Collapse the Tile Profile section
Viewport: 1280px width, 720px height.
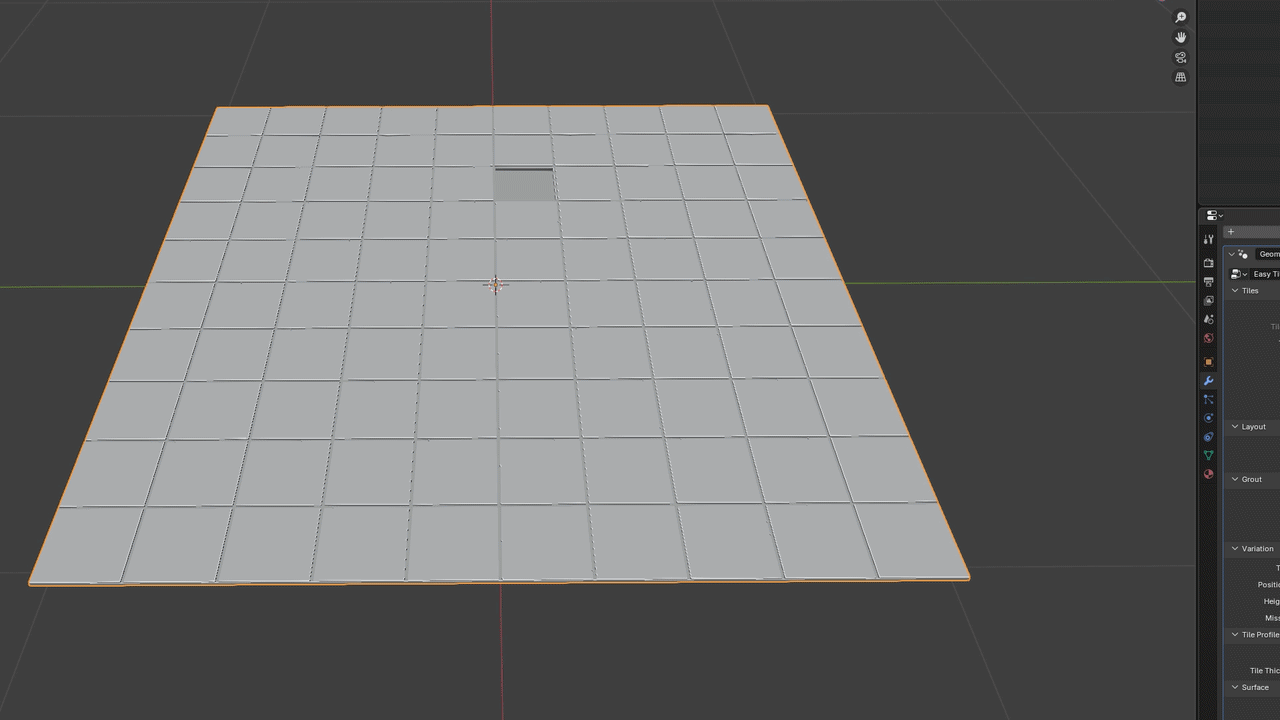coord(1236,635)
